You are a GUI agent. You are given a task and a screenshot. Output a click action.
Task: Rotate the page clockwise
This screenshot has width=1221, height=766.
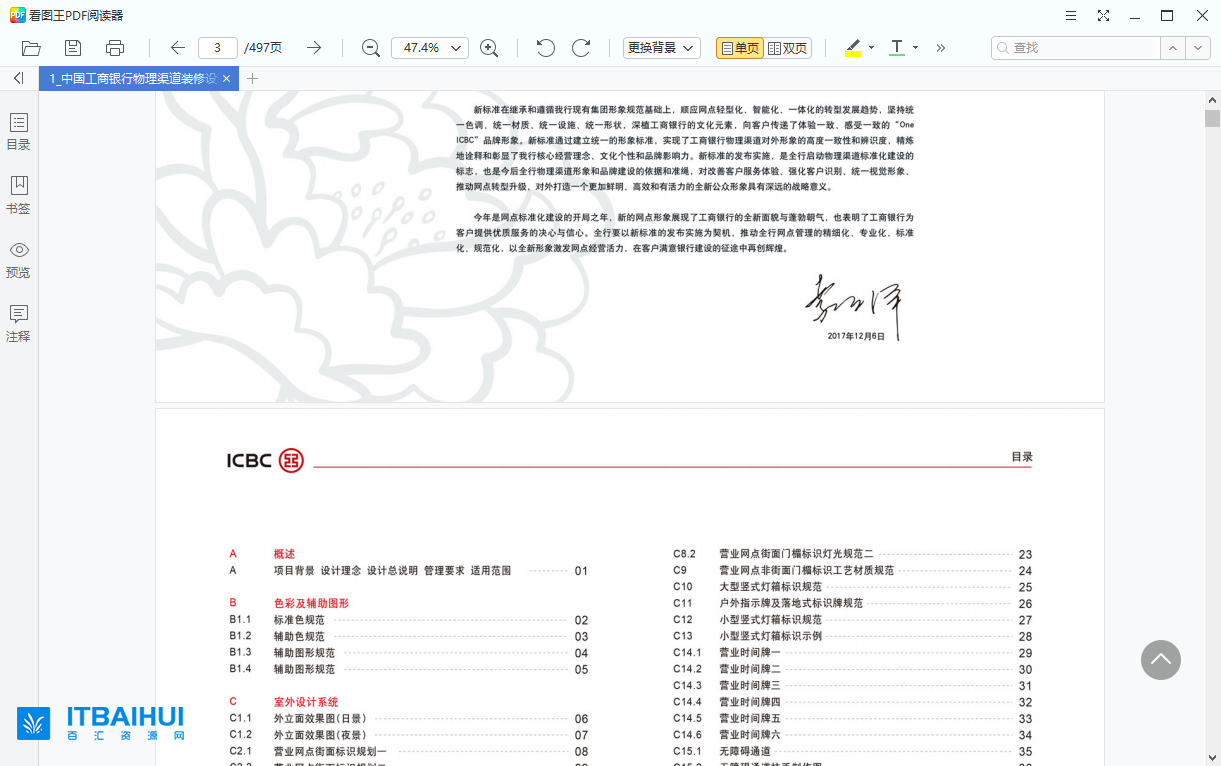tap(581, 48)
